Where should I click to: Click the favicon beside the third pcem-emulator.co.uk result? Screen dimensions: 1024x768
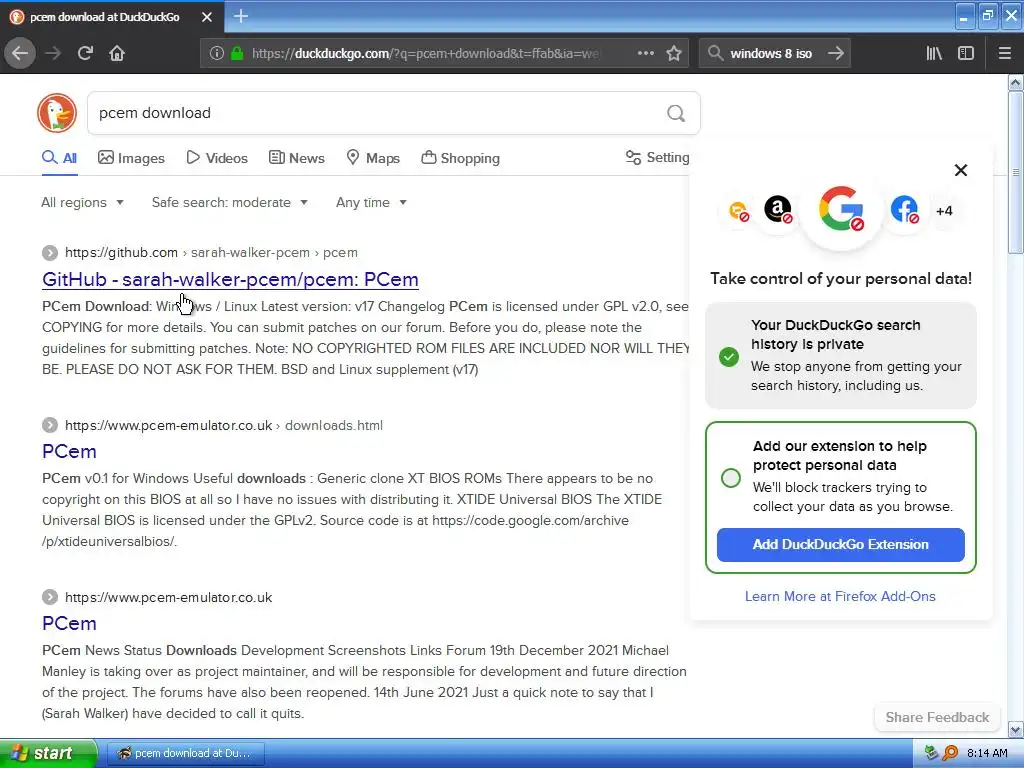[x=50, y=597]
